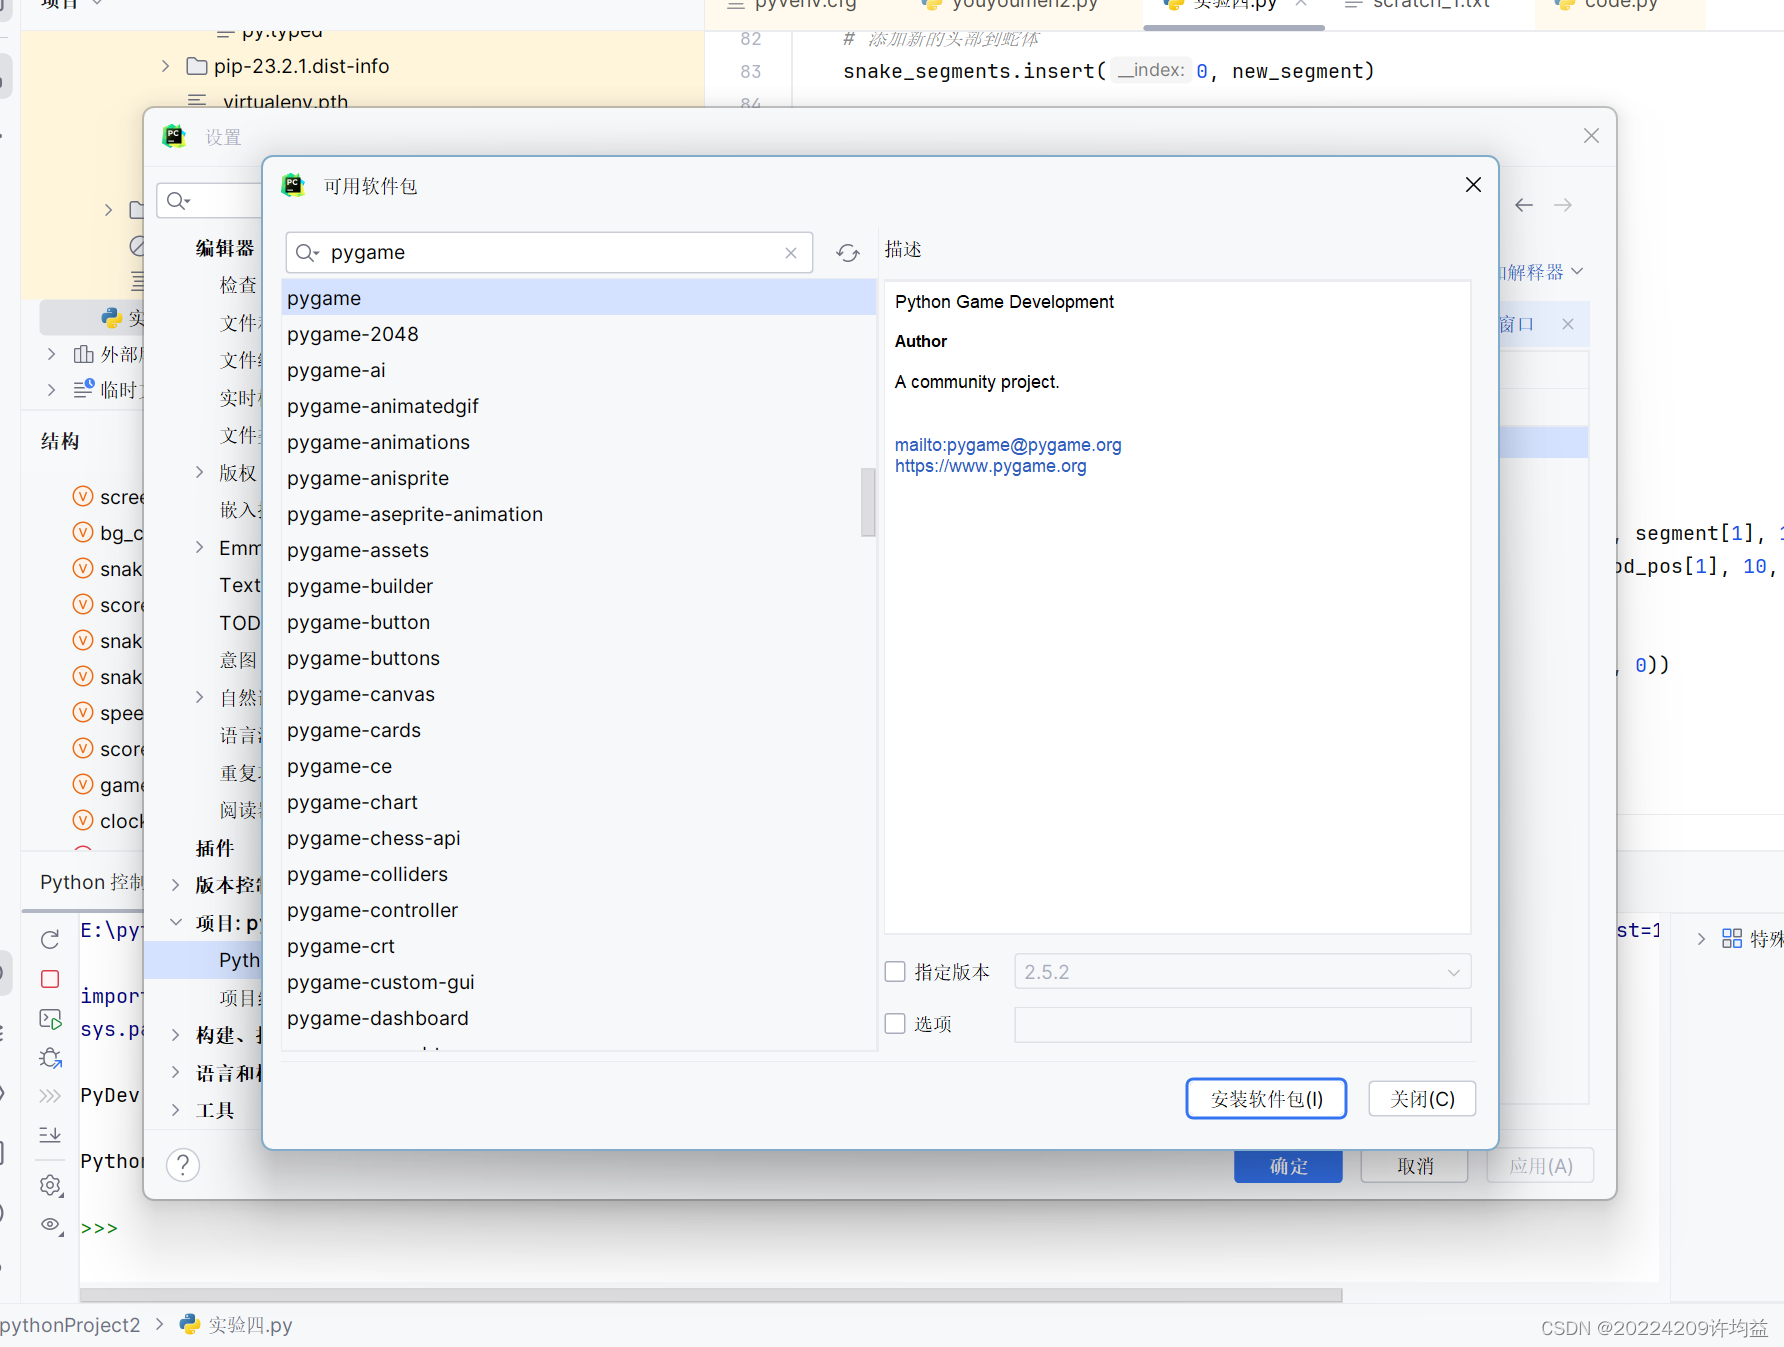Select the 插件 settings category
The width and height of the screenshot is (1784, 1347).
point(215,848)
